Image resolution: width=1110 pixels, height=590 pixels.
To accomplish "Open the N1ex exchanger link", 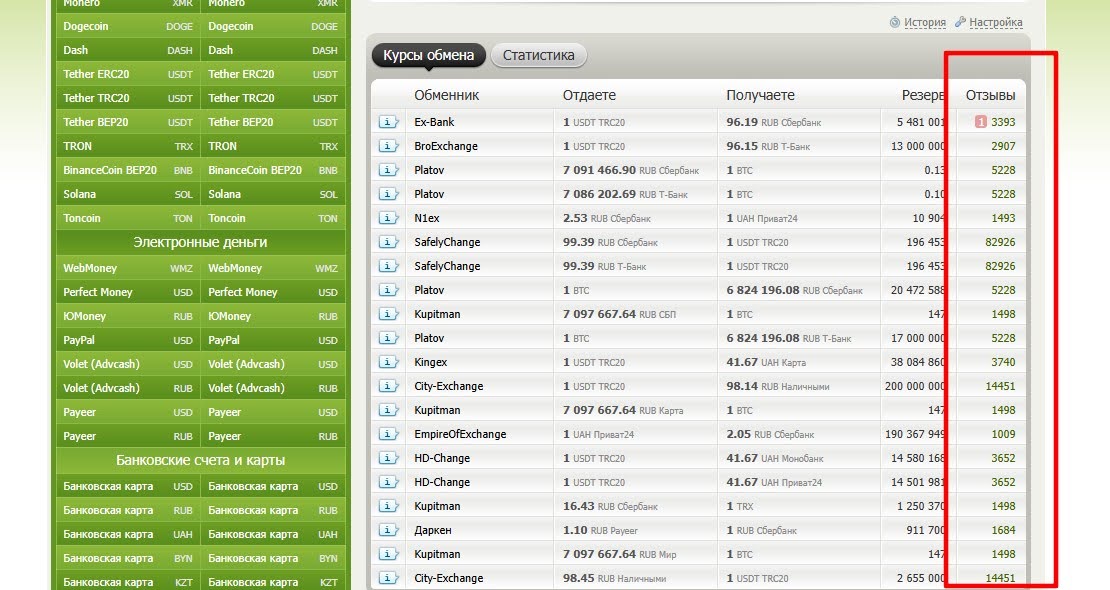I will coord(428,218).
